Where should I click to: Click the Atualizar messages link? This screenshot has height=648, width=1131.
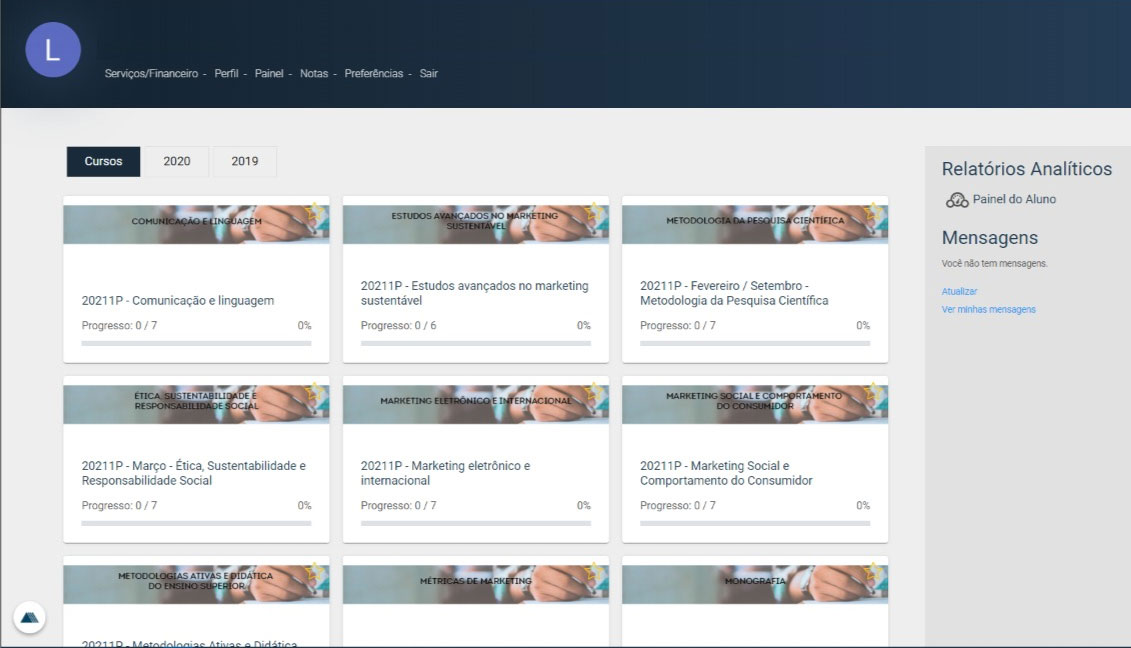[959, 292]
